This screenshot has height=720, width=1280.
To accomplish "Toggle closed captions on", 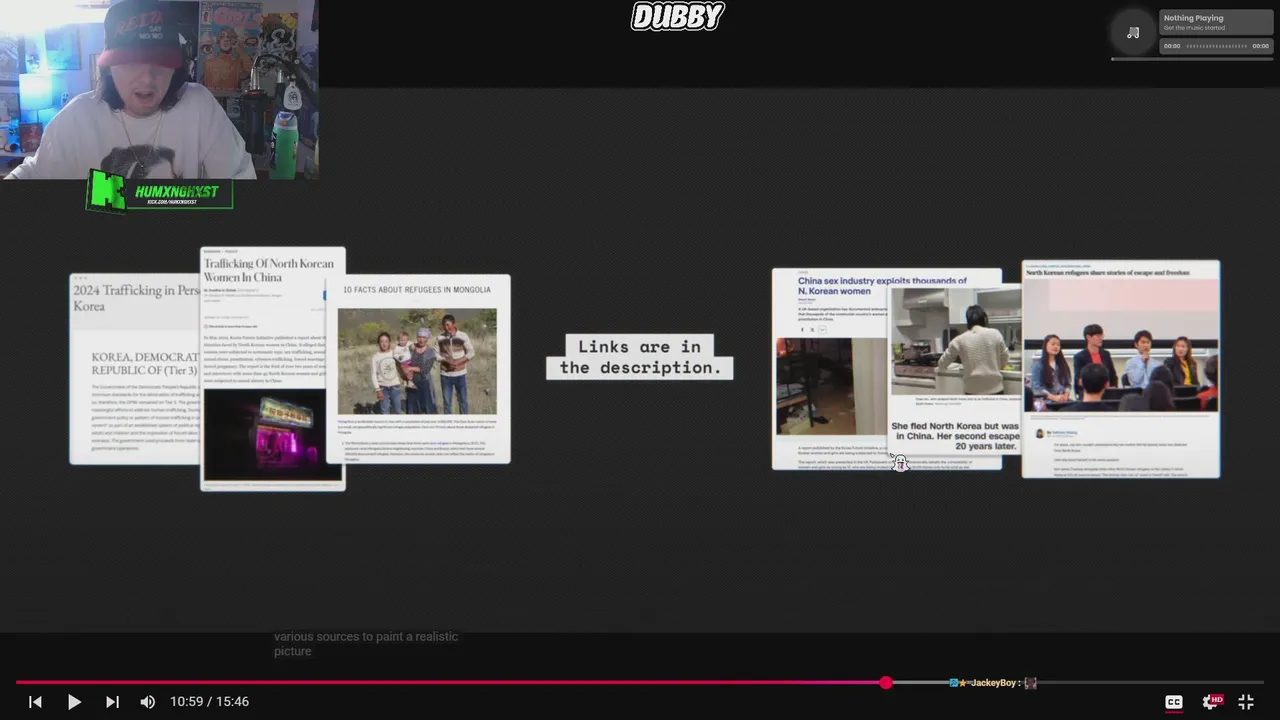I will [1174, 702].
